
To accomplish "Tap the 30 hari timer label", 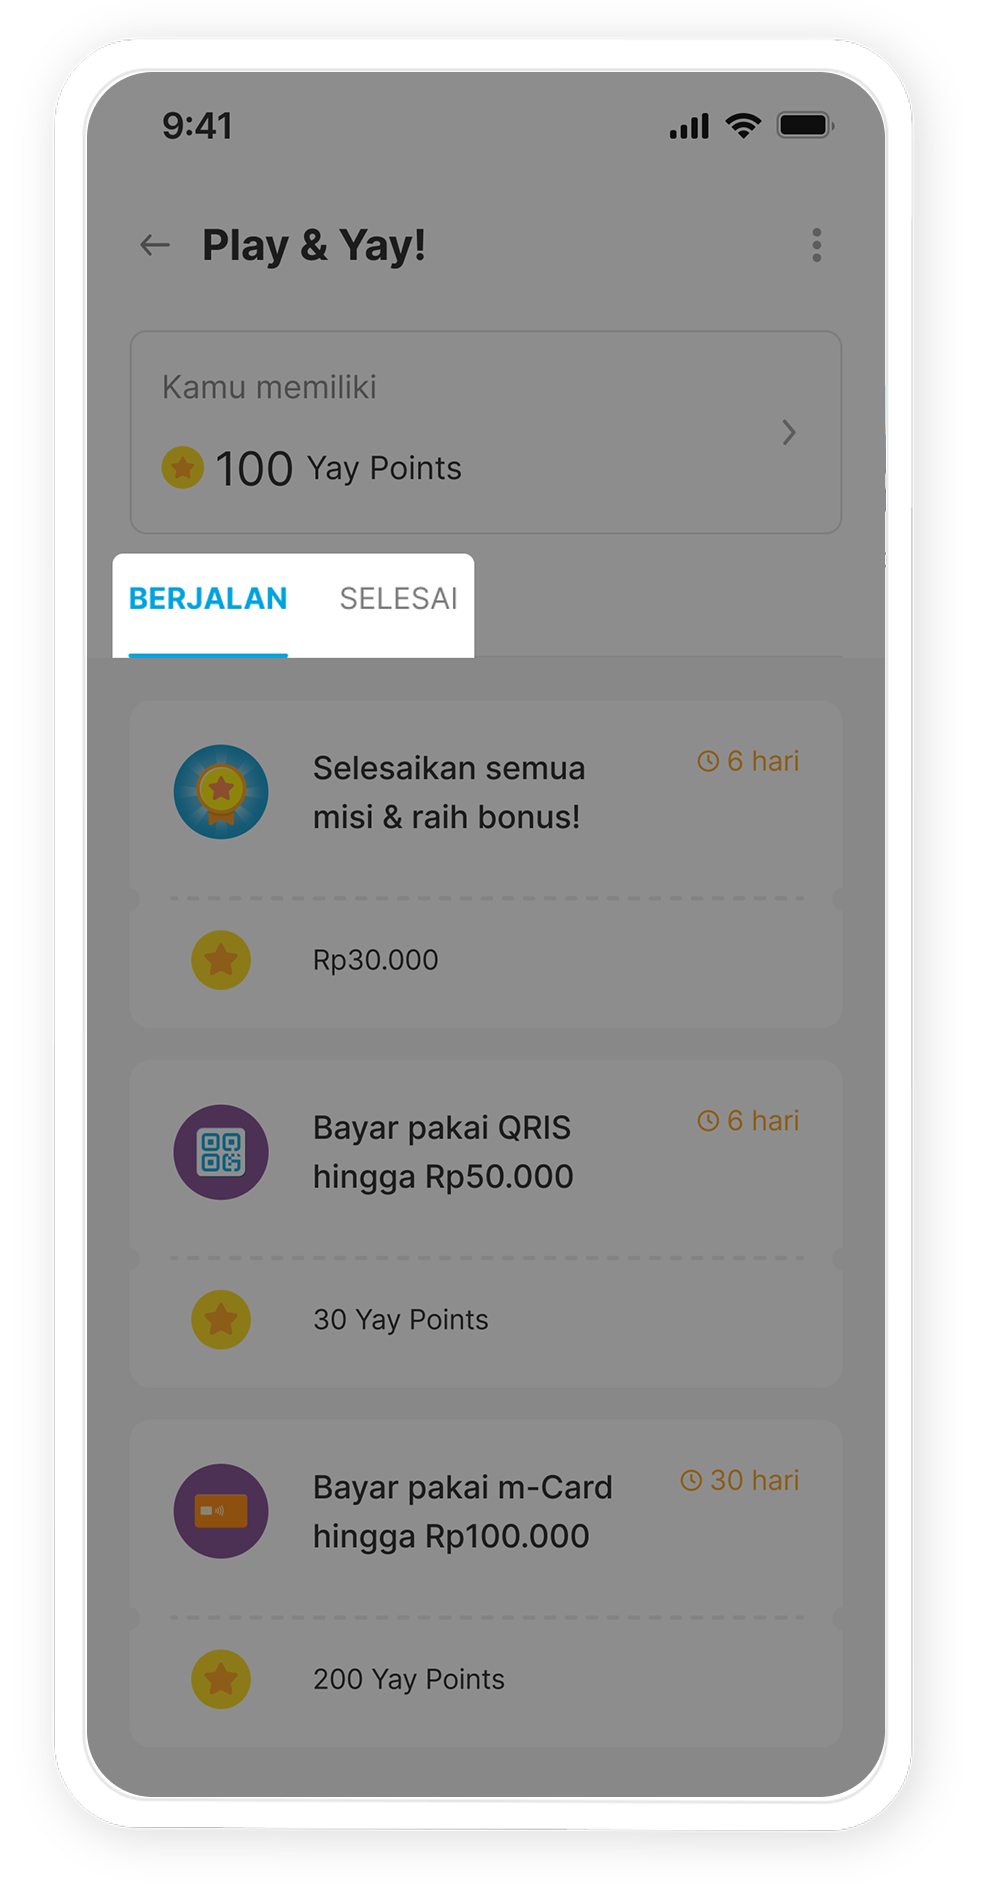I will [x=740, y=1480].
